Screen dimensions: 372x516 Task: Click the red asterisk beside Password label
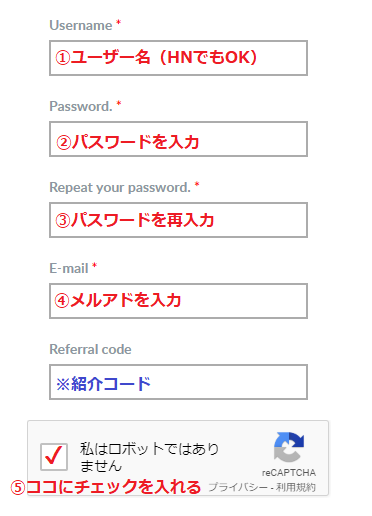click(x=118, y=104)
